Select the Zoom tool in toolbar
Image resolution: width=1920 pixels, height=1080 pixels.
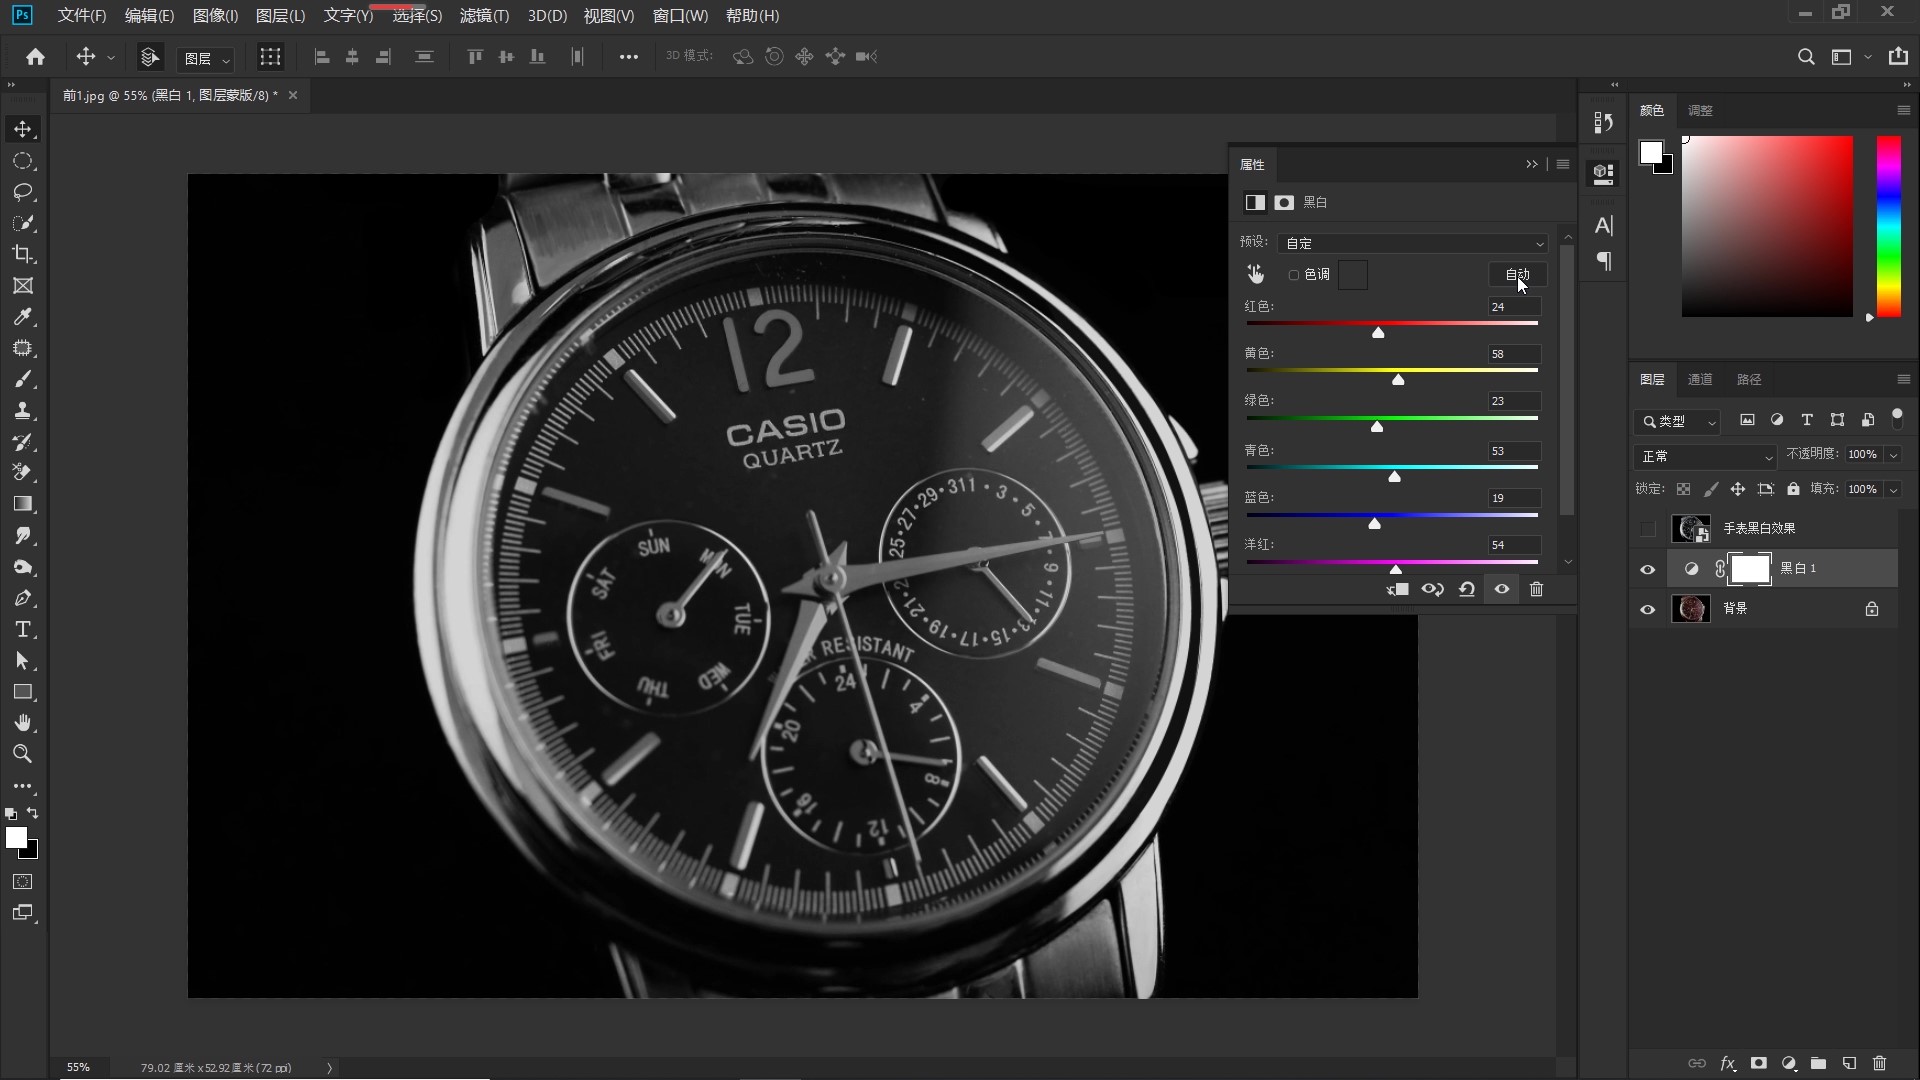pos(22,754)
